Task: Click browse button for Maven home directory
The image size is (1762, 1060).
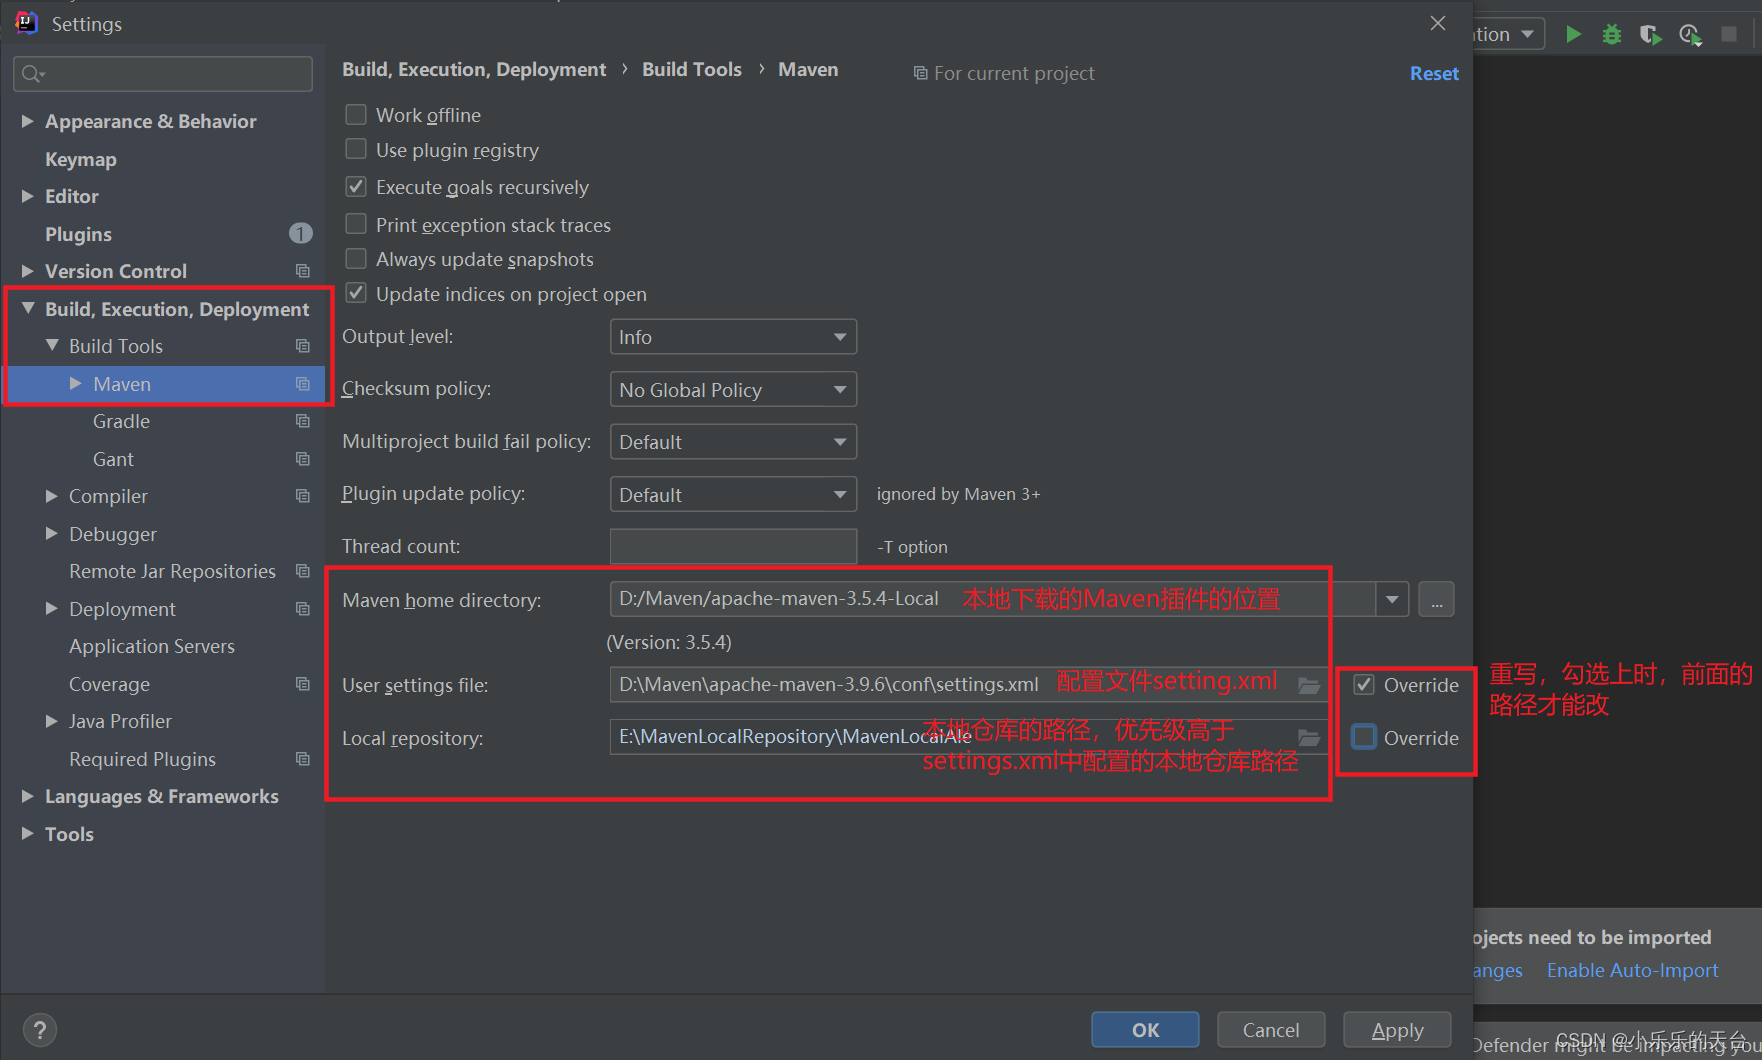Action: pyautogui.click(x=1436, y=600)
